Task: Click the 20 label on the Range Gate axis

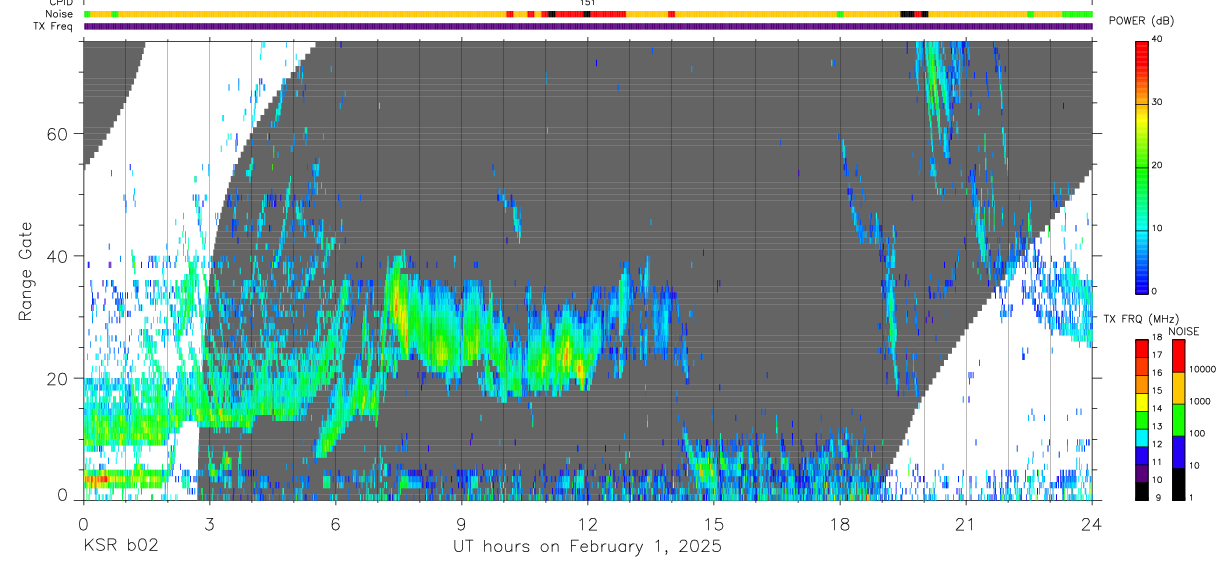Action: click(58, 378)
